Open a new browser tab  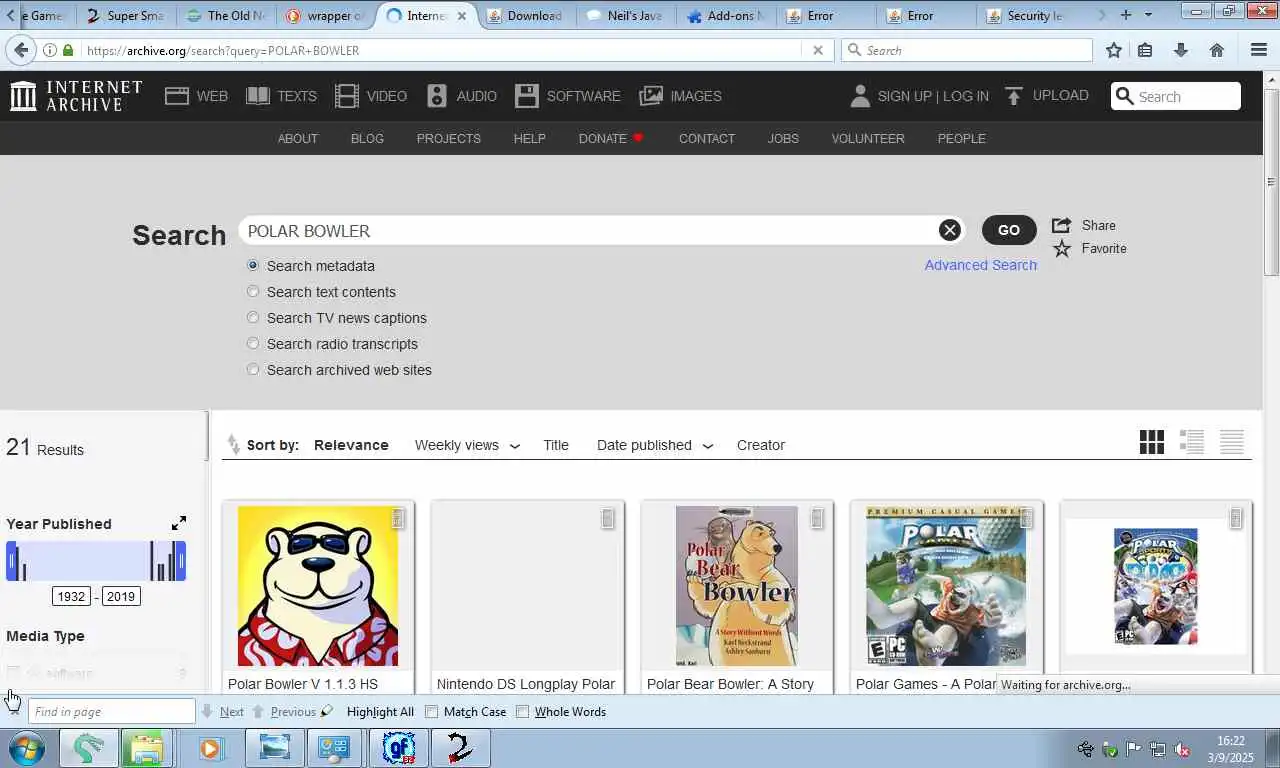(x=1126, y=15)
